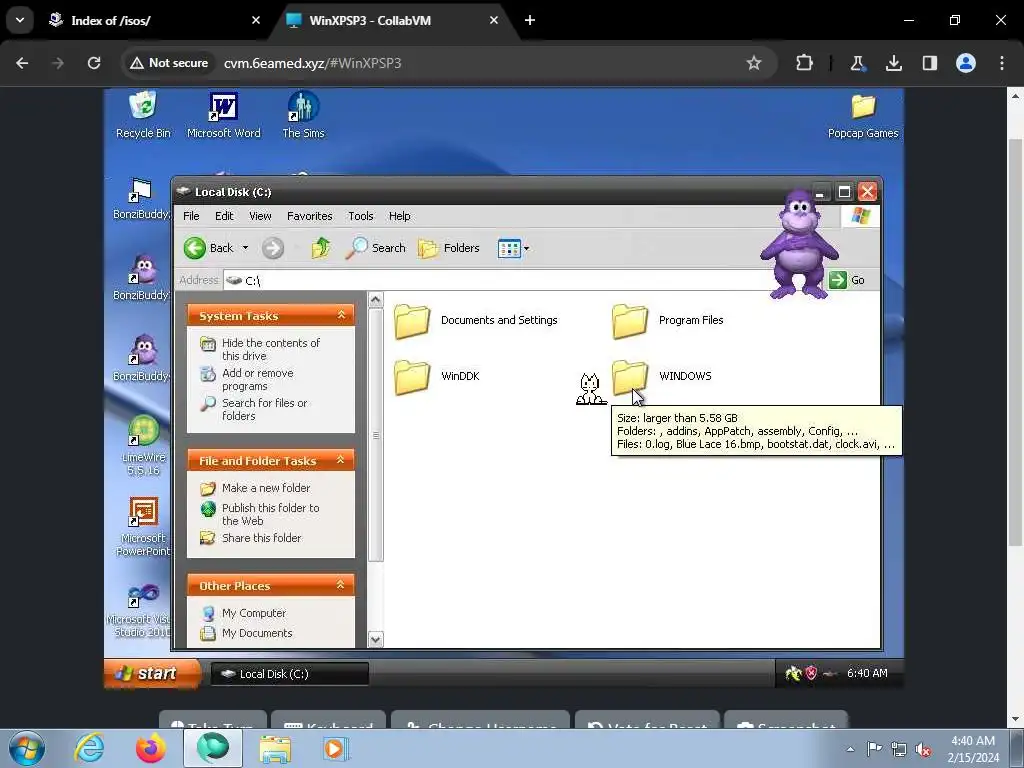Image resolution: width=1024 pixels, height=768 pixels.
Task: Show hidden host tray icons
Action: (x=850, y=749)
